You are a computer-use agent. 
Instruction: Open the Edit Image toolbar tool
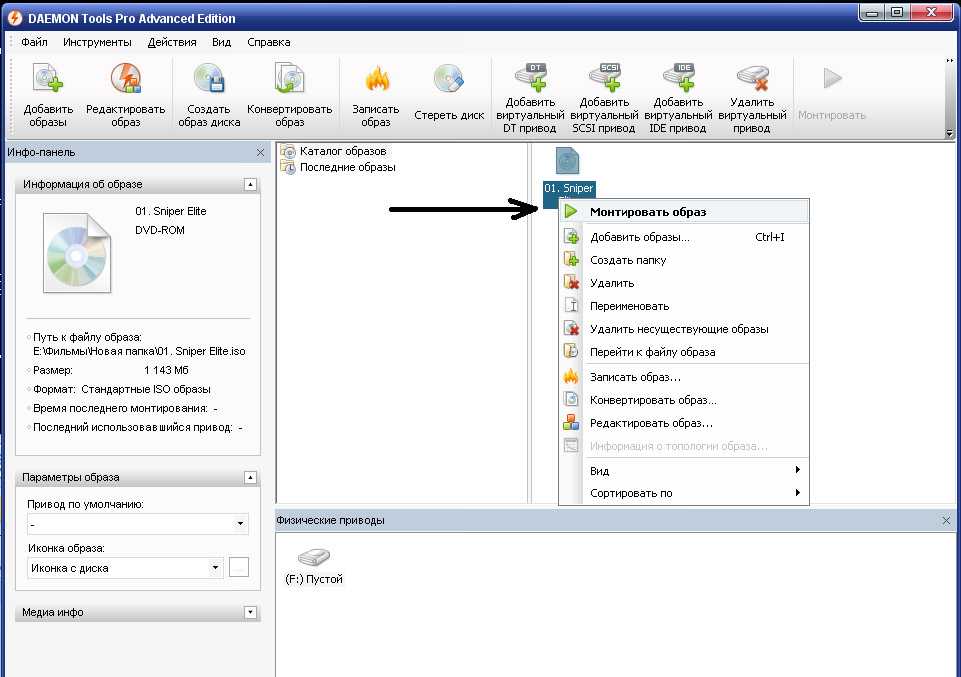126,95
